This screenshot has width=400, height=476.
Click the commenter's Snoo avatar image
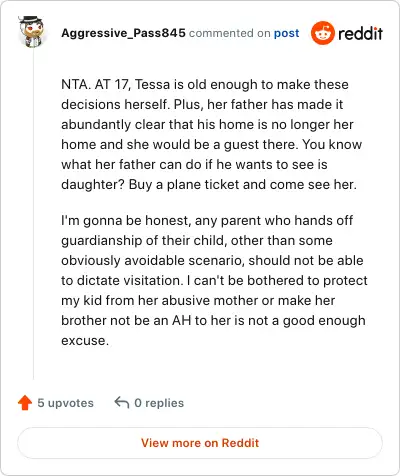pyautogui.click(x=31, y=31)
